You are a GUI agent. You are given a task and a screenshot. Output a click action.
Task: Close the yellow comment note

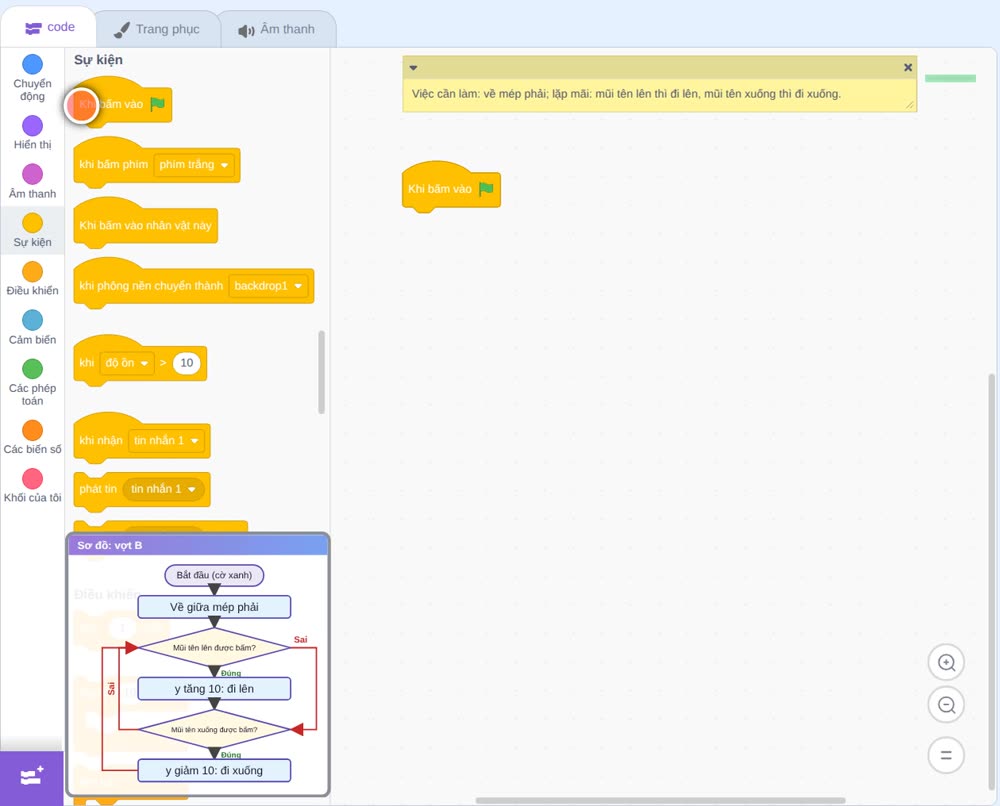[908, 68]
